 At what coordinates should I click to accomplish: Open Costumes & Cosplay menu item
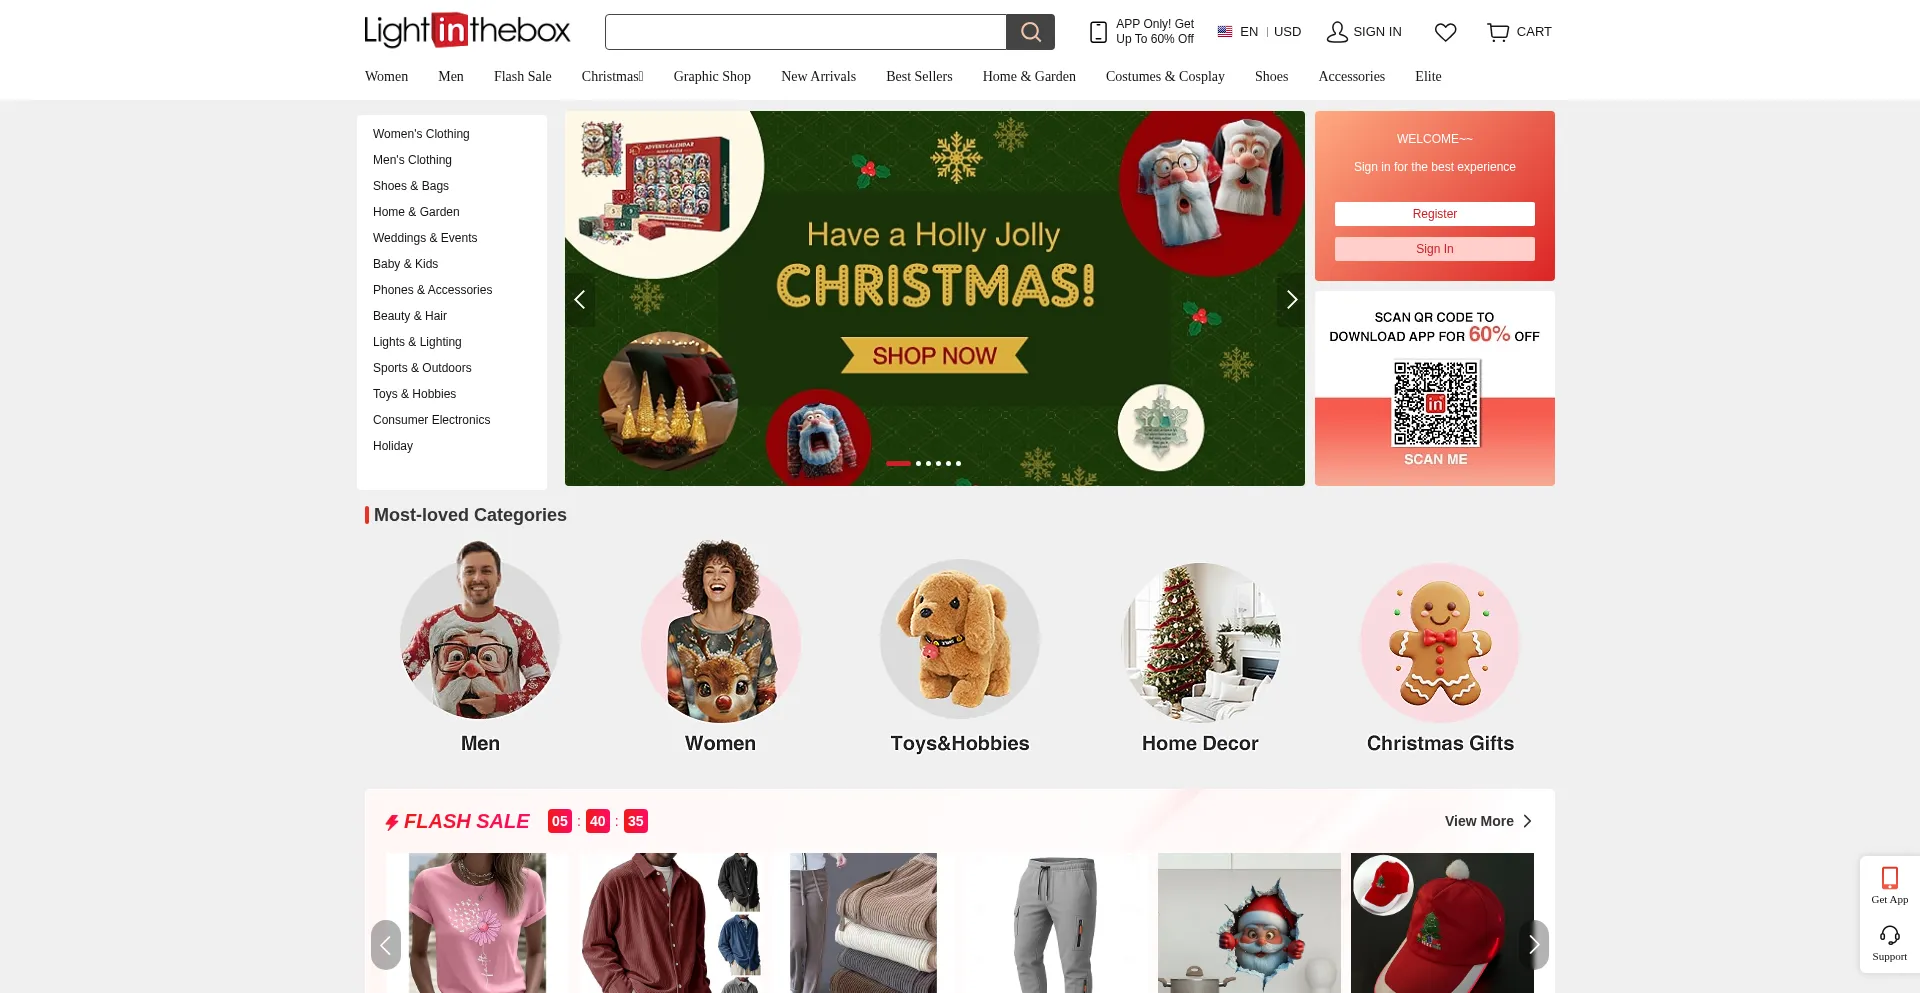[x=1165, y=76]
